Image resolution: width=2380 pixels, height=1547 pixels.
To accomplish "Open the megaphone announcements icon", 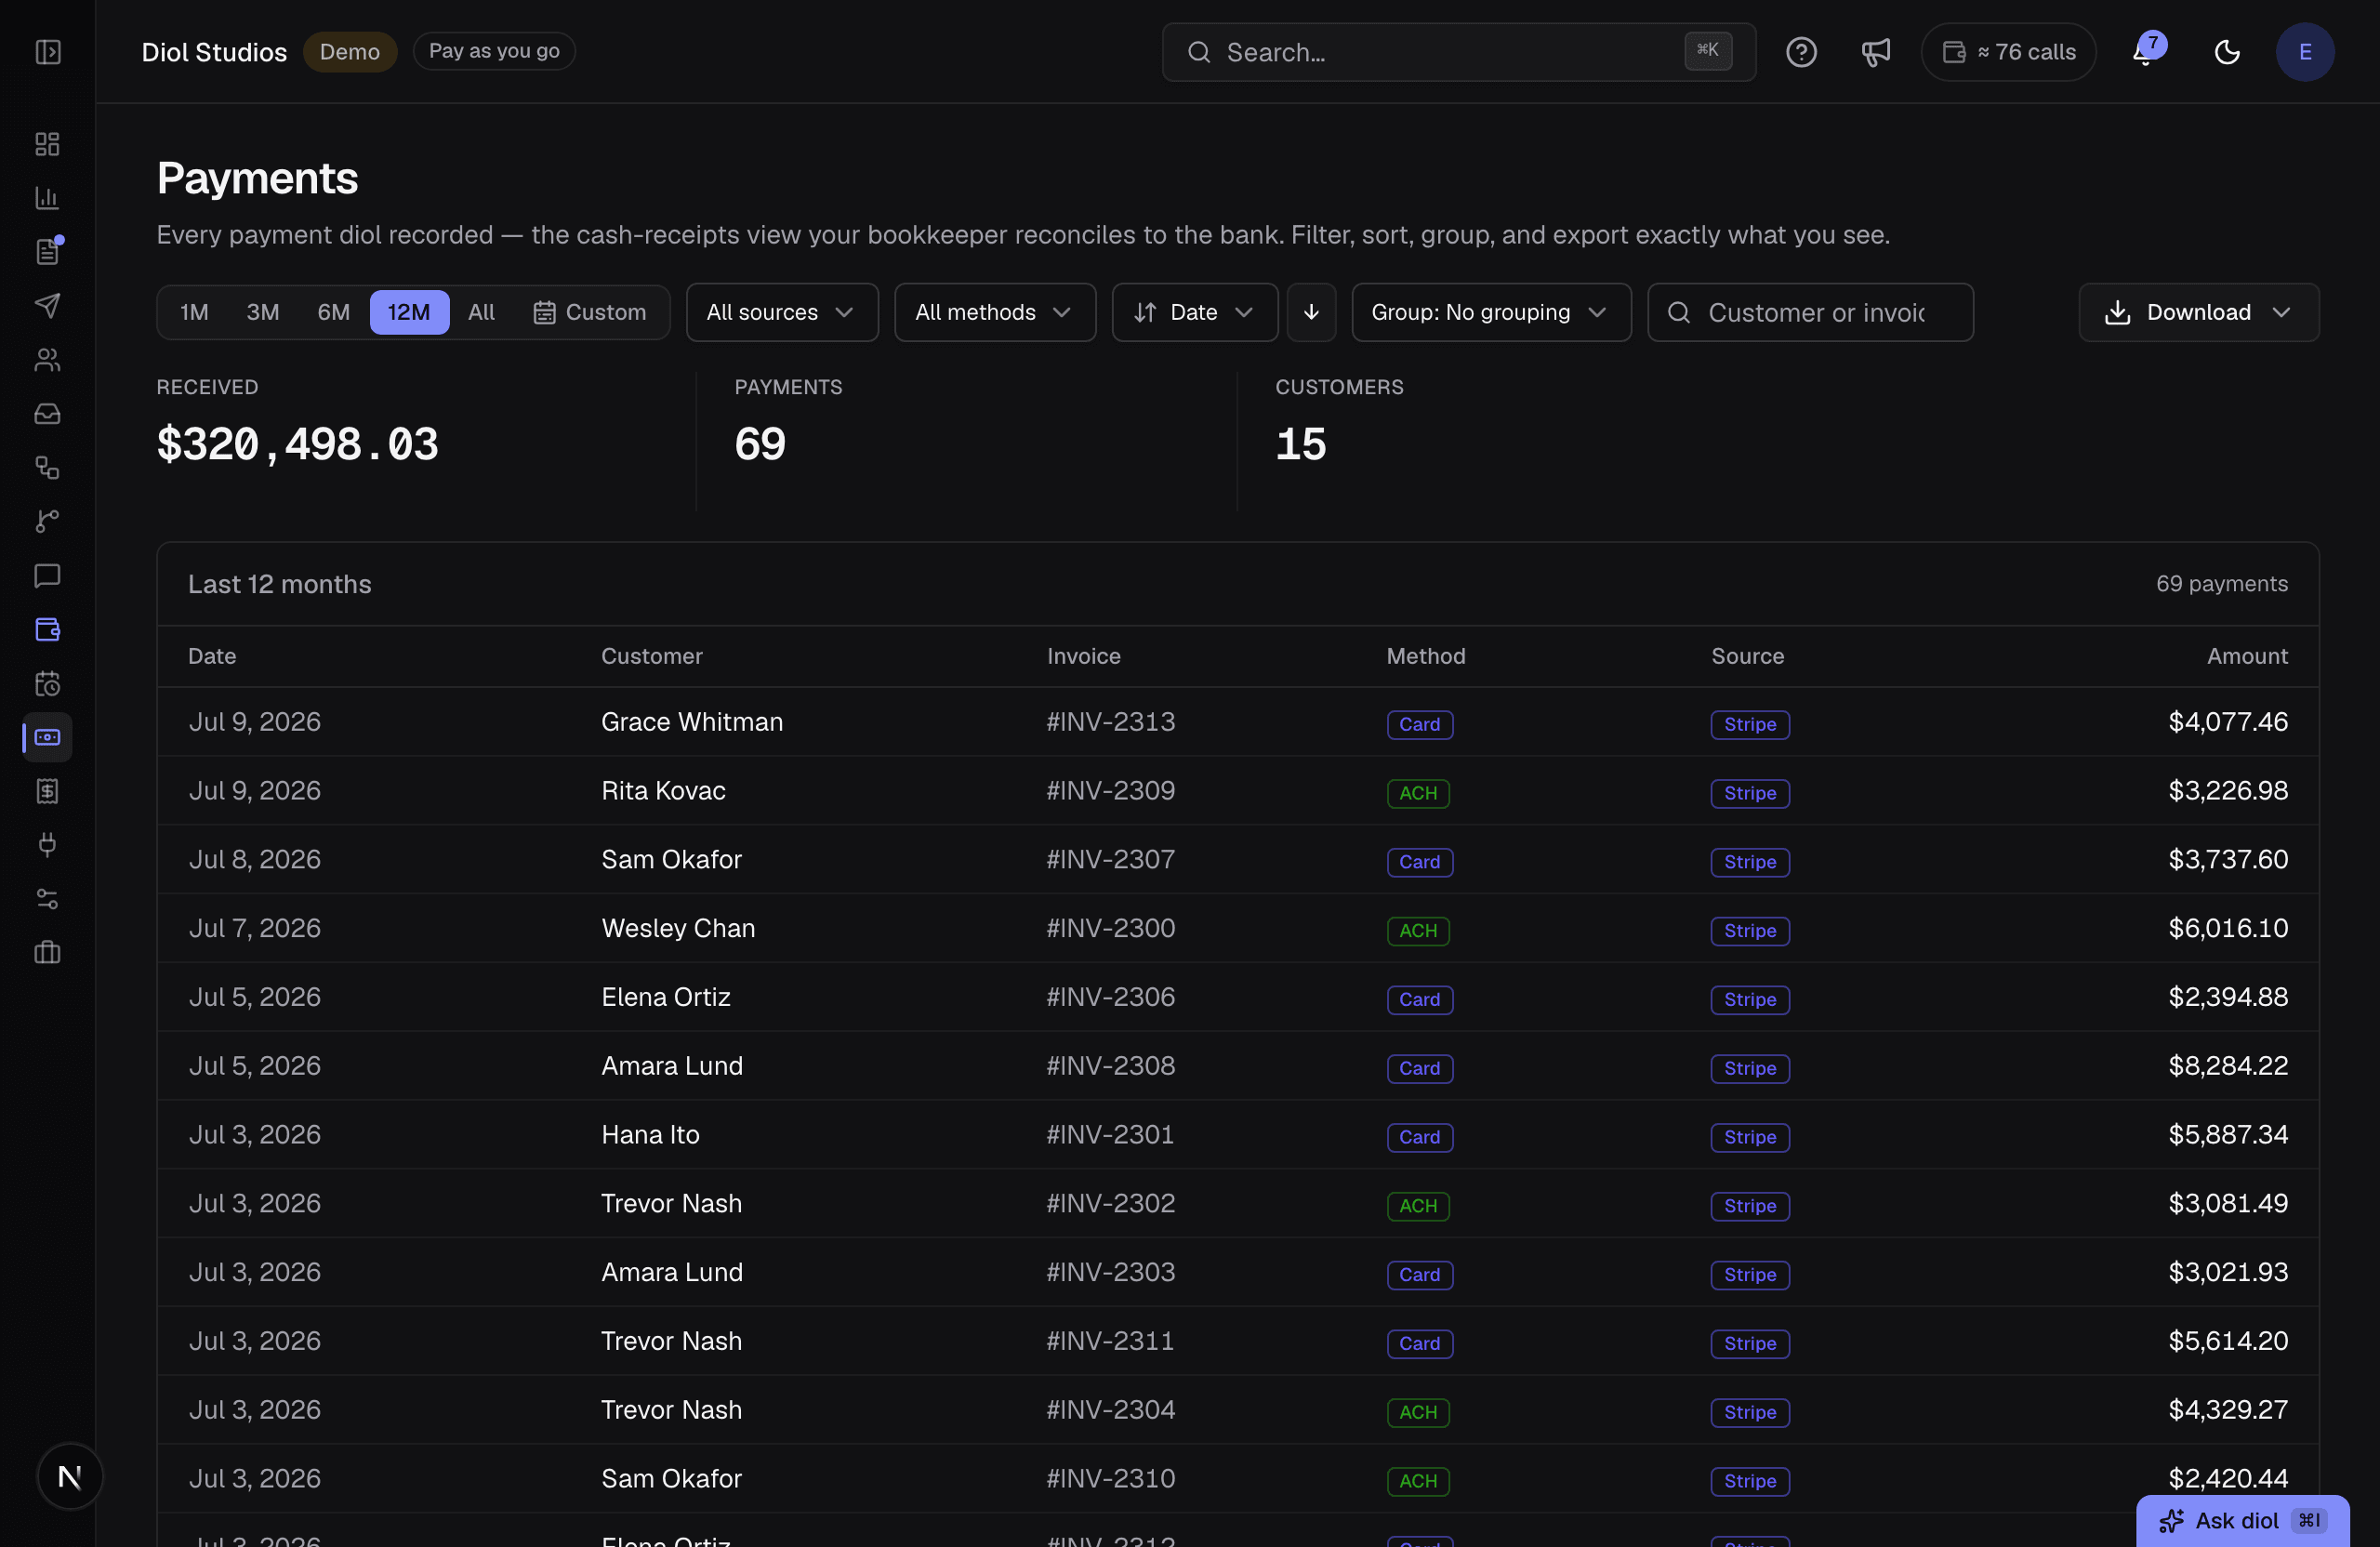I will (1875, 52).
